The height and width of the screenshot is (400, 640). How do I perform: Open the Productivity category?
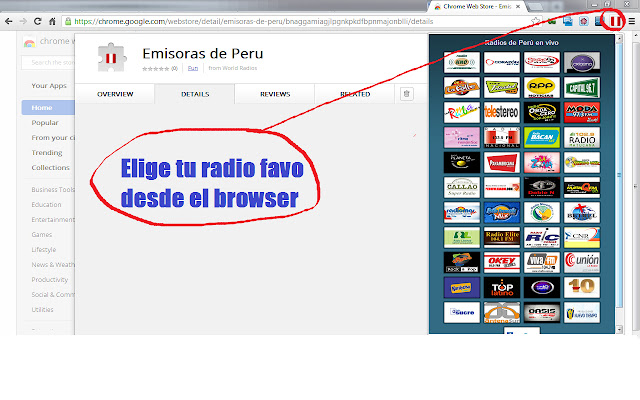coord(50,280)
